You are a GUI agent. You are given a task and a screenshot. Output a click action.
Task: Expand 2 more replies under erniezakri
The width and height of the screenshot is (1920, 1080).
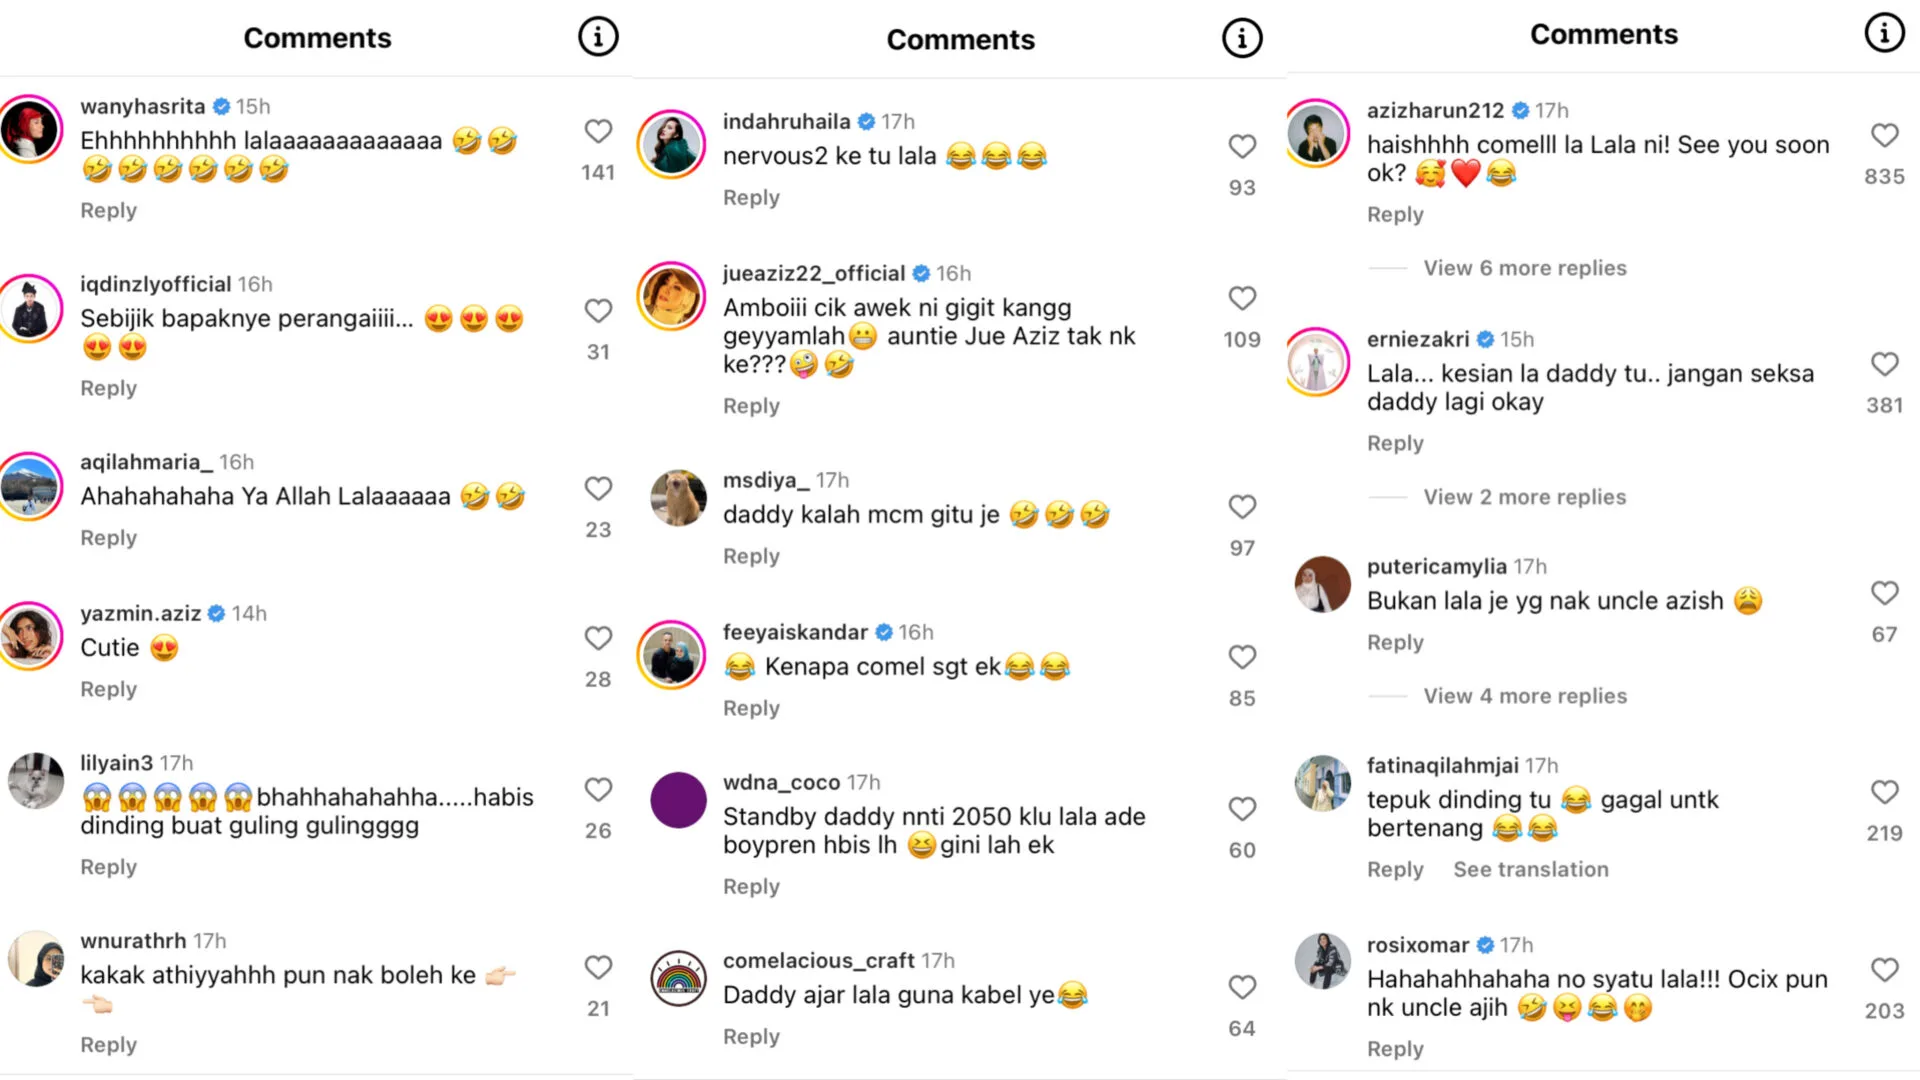coord(1524,497)
